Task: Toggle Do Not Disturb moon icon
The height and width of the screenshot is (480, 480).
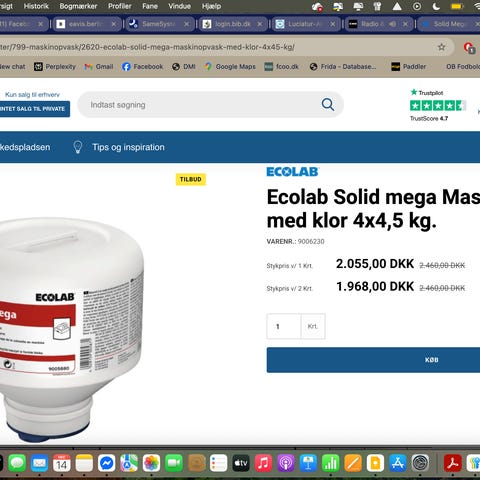Action: point(436,6)
